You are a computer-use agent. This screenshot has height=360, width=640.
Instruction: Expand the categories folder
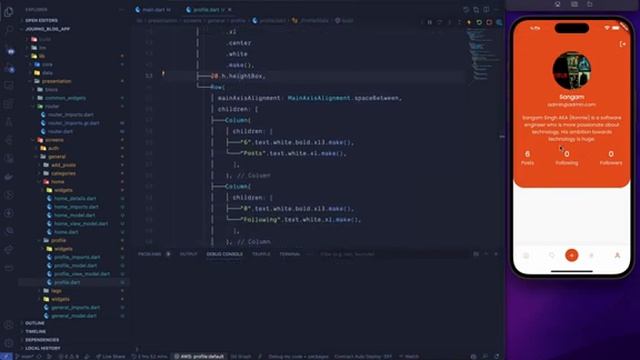[x=63, y=173]
